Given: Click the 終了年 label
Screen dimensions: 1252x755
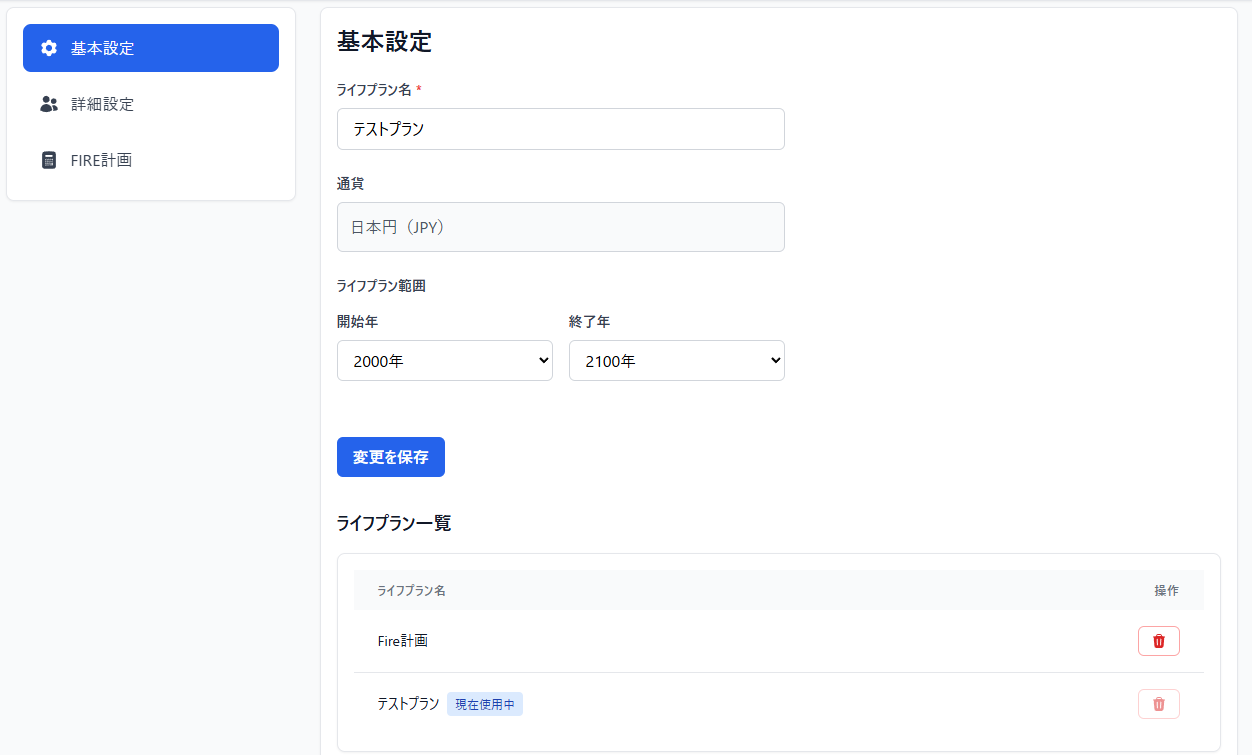Looking at the screenshot, I should (x=590, y=322).
